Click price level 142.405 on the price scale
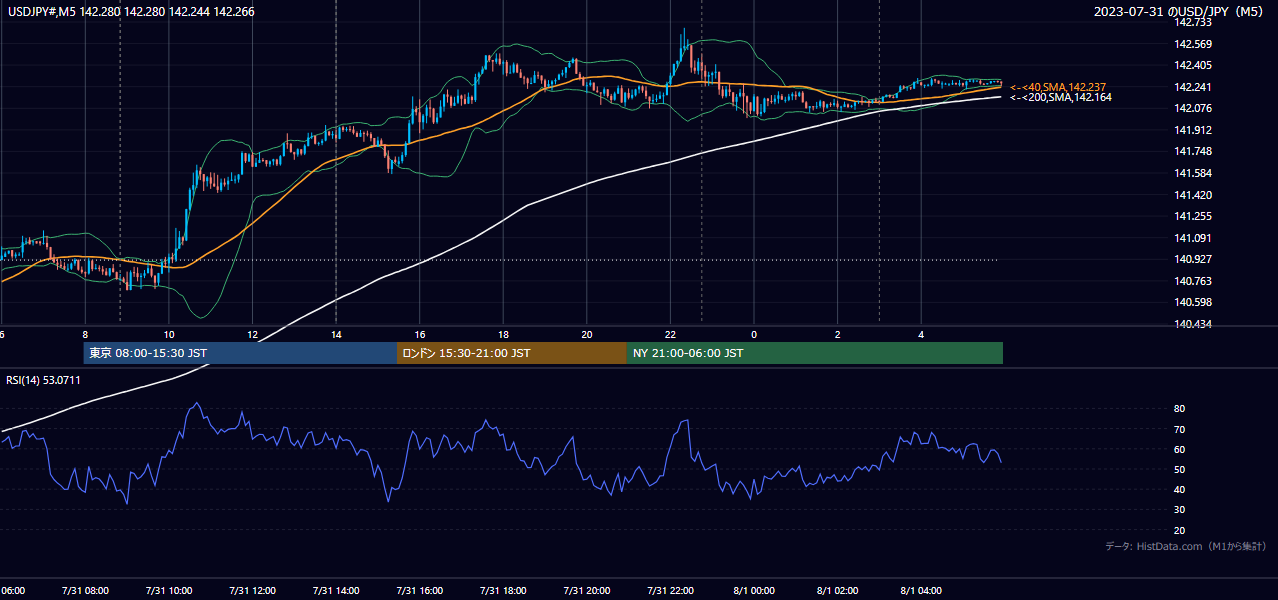This screenshot has width=1278, height=600. click(1194, 65)
